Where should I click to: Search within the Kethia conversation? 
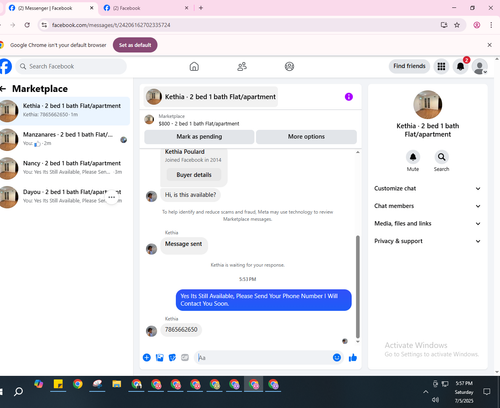[x=441, y=157]
